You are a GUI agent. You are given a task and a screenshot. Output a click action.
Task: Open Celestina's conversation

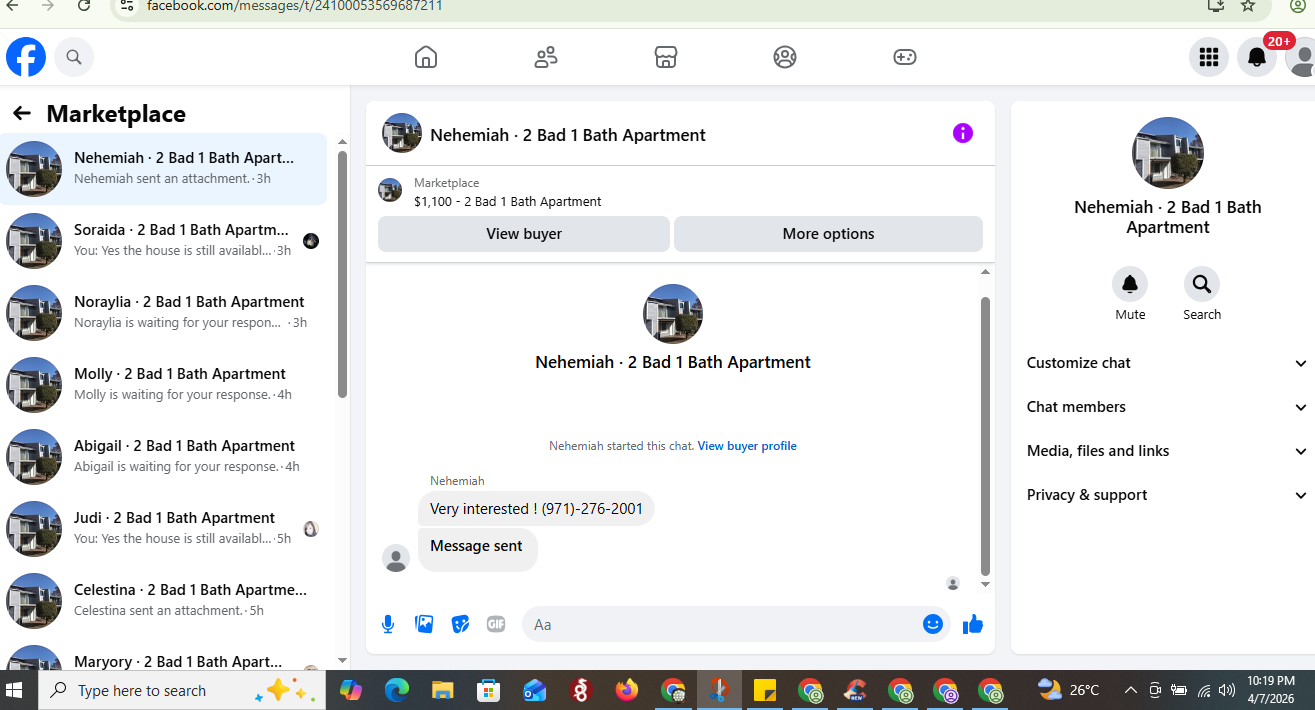164,601
